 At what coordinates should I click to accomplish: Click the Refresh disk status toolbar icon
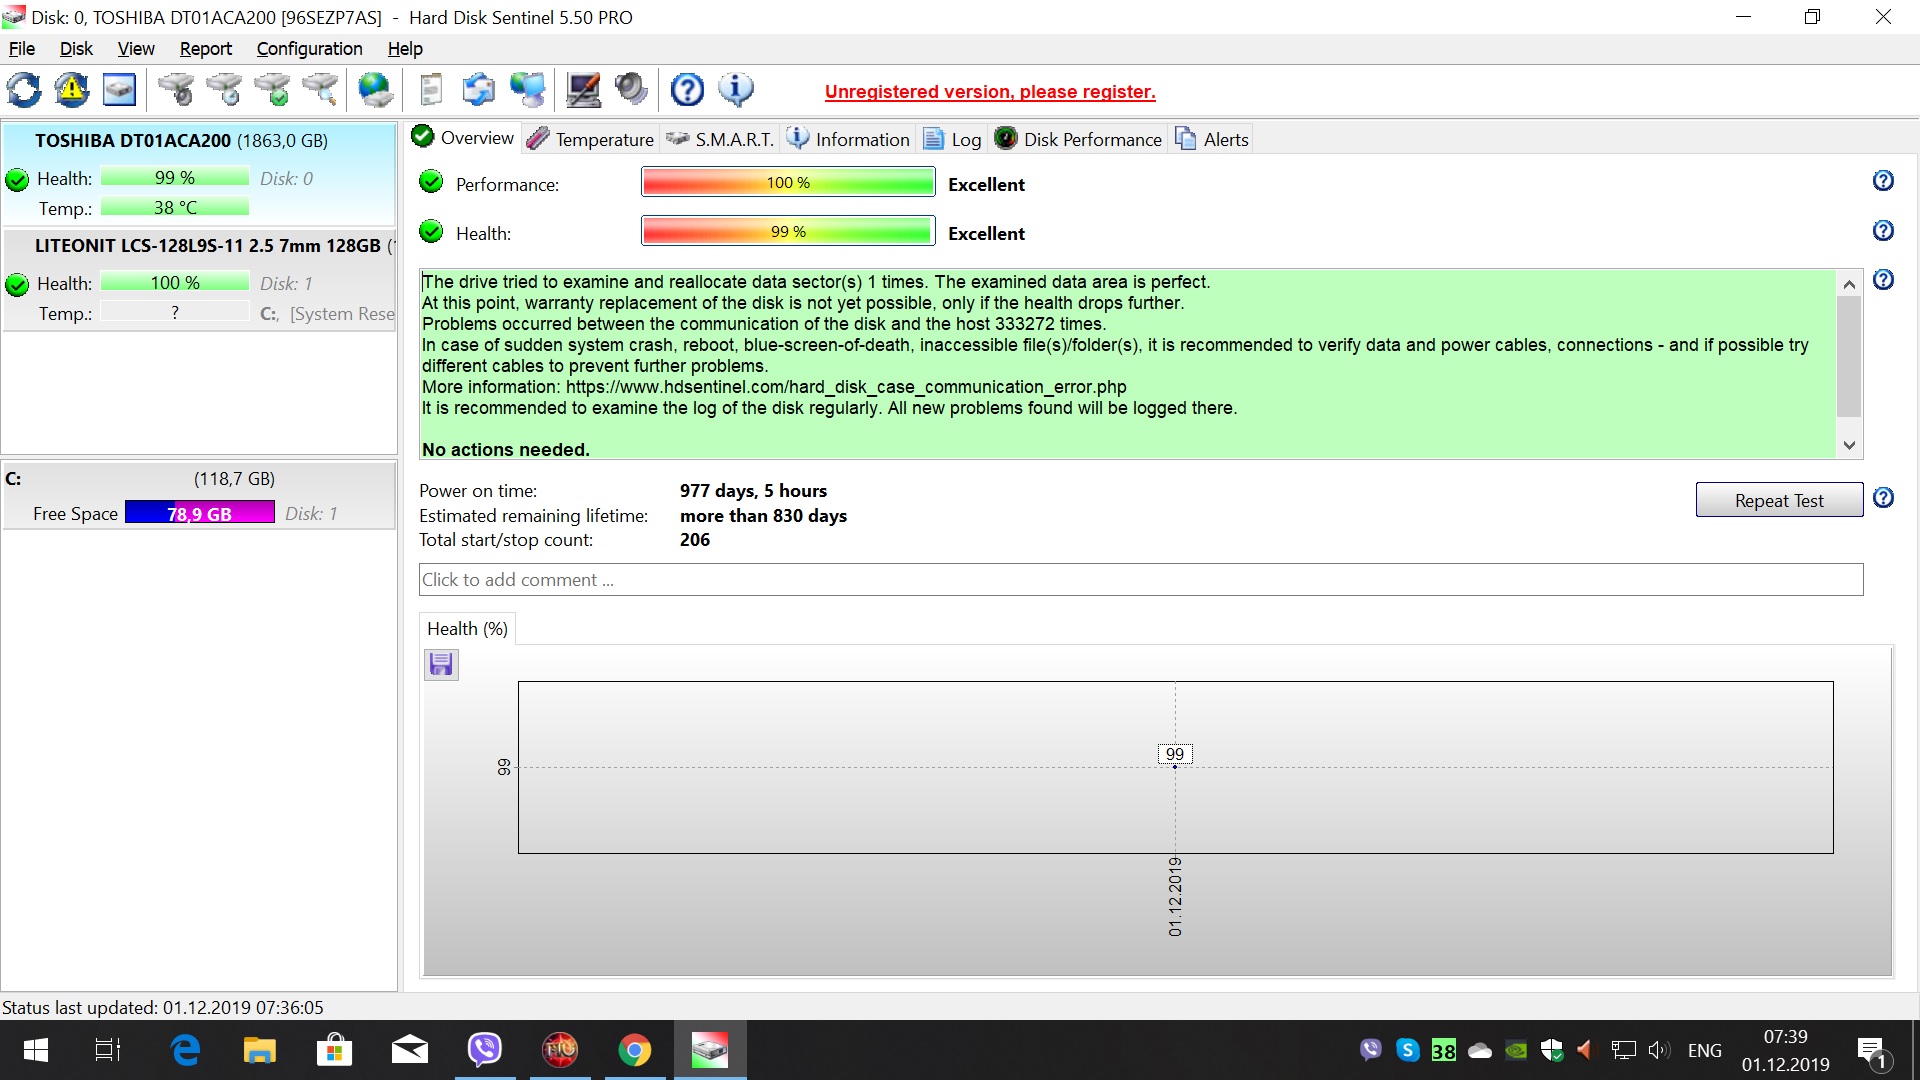(x=24, y=91)
